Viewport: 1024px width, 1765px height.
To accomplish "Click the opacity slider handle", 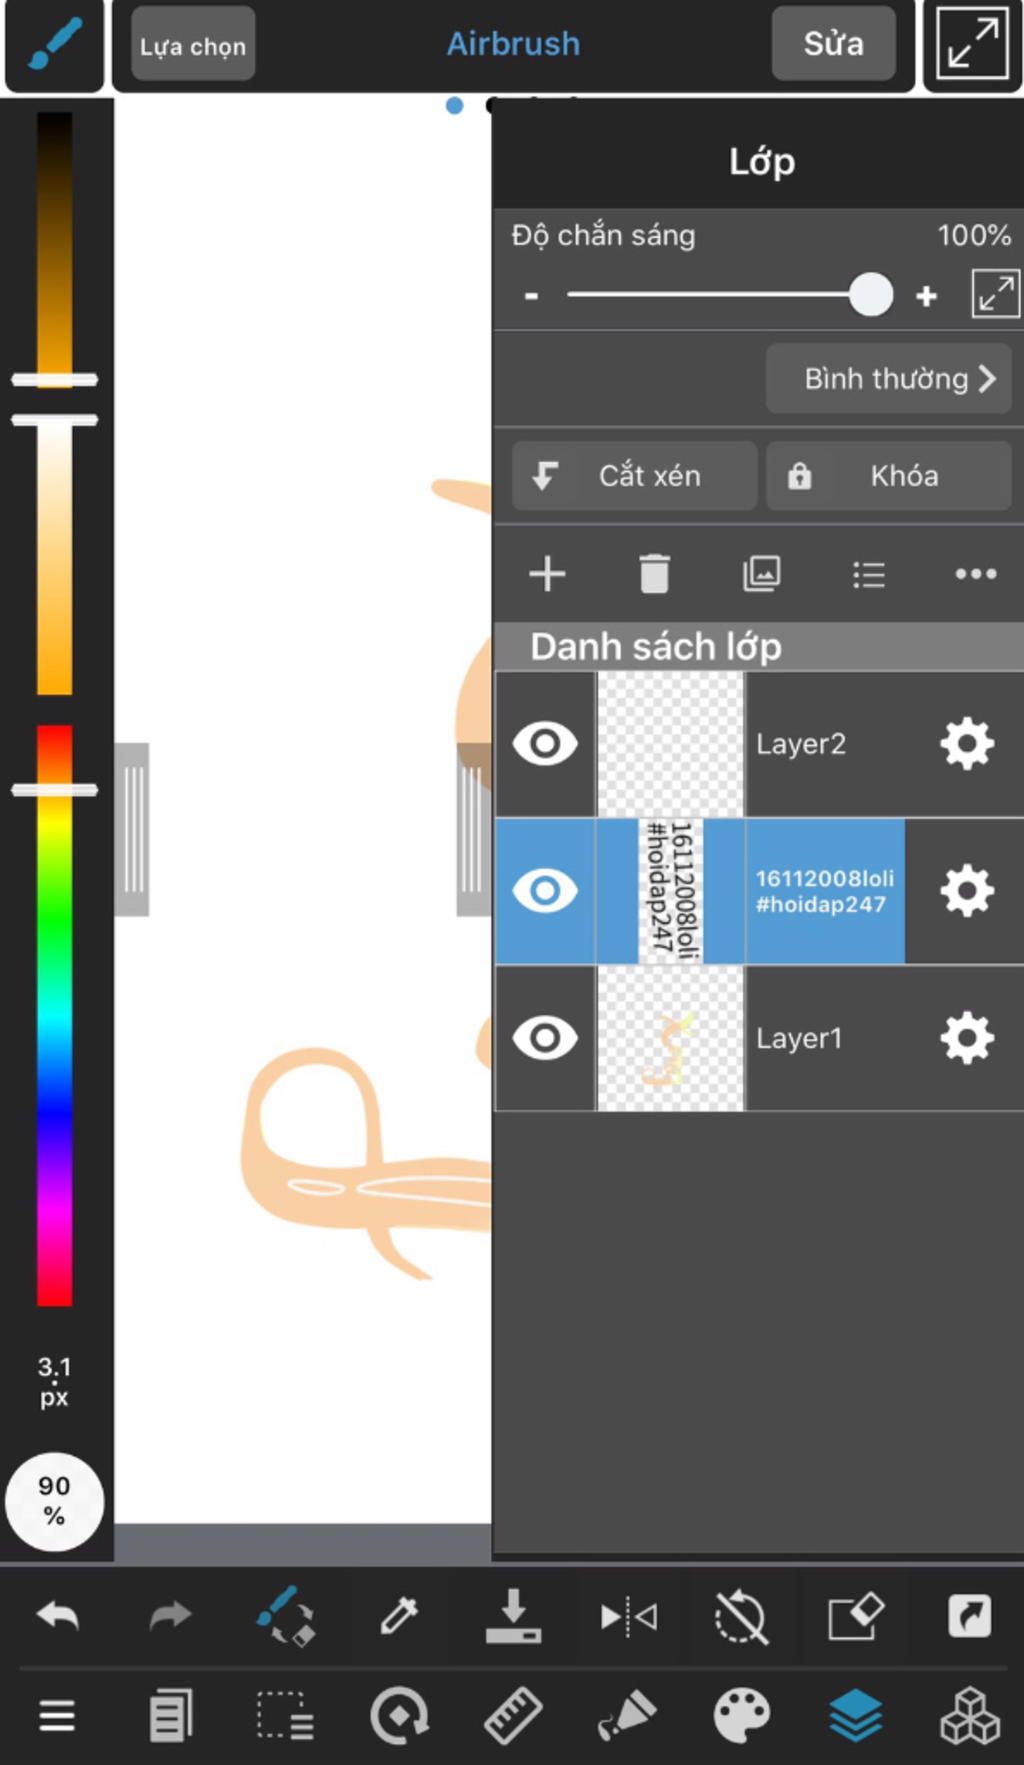I will 871,295.
